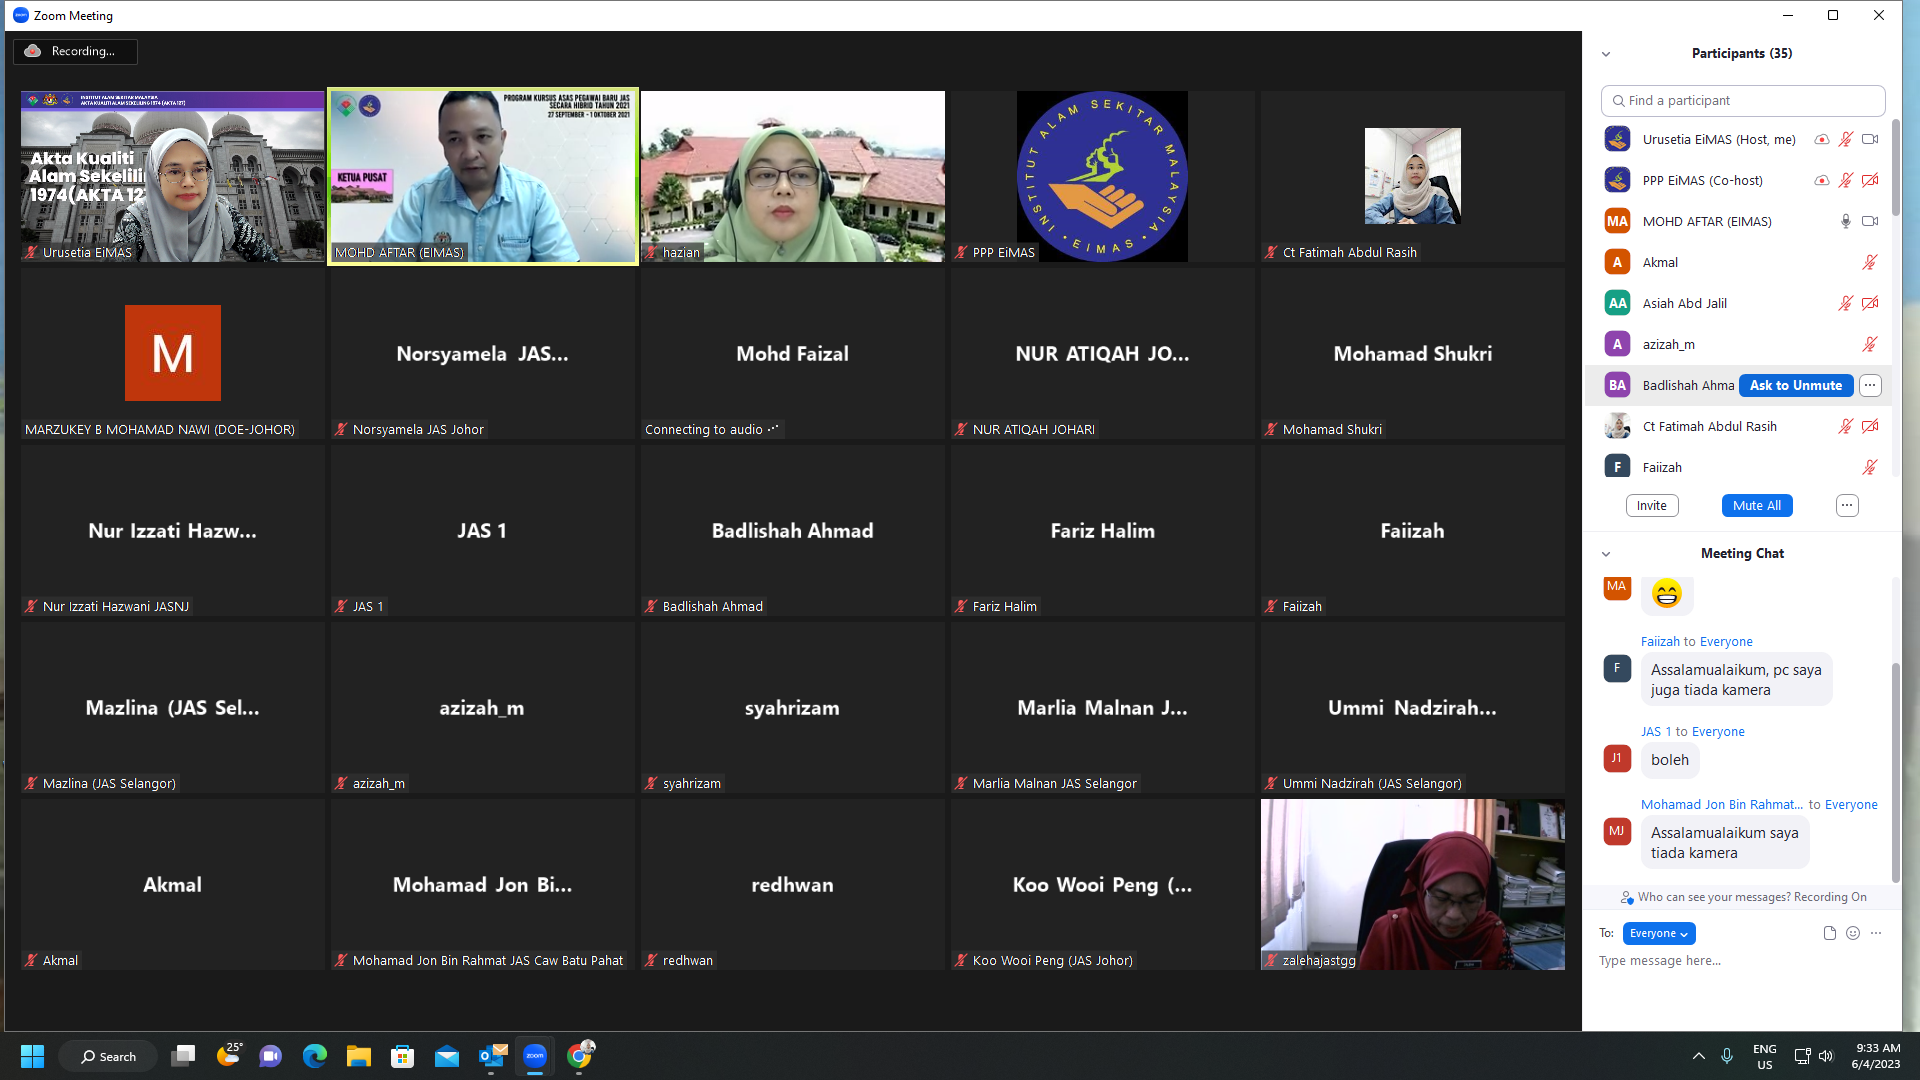
Task: Focus the Find a participant search box
Action: pos(1743,100)
